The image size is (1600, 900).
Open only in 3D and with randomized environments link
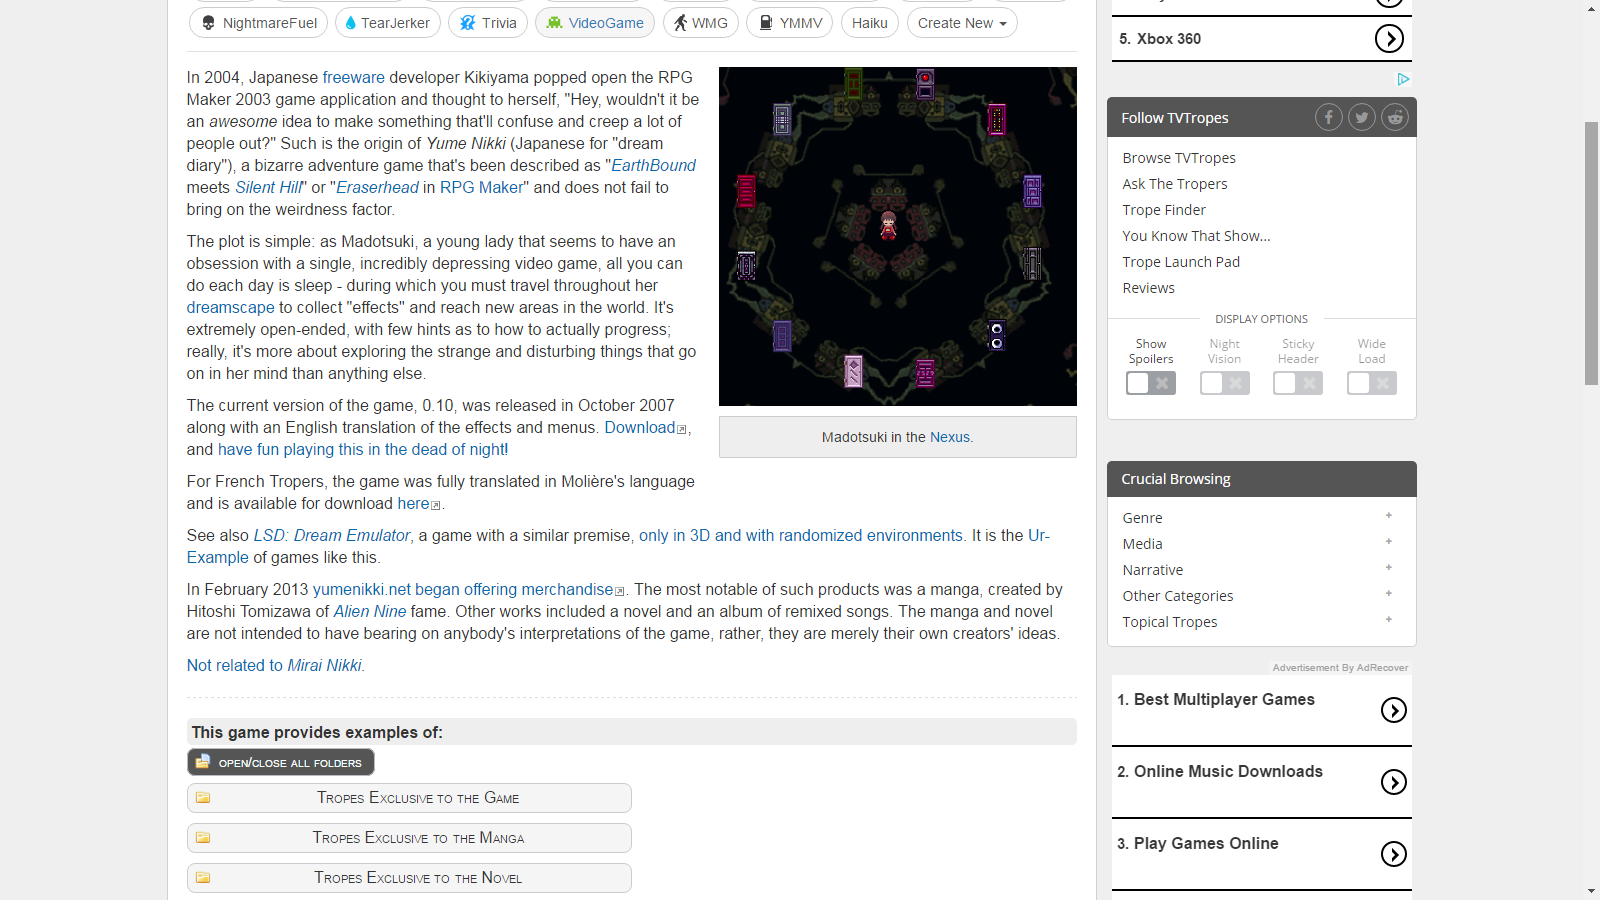click(801, 535)
